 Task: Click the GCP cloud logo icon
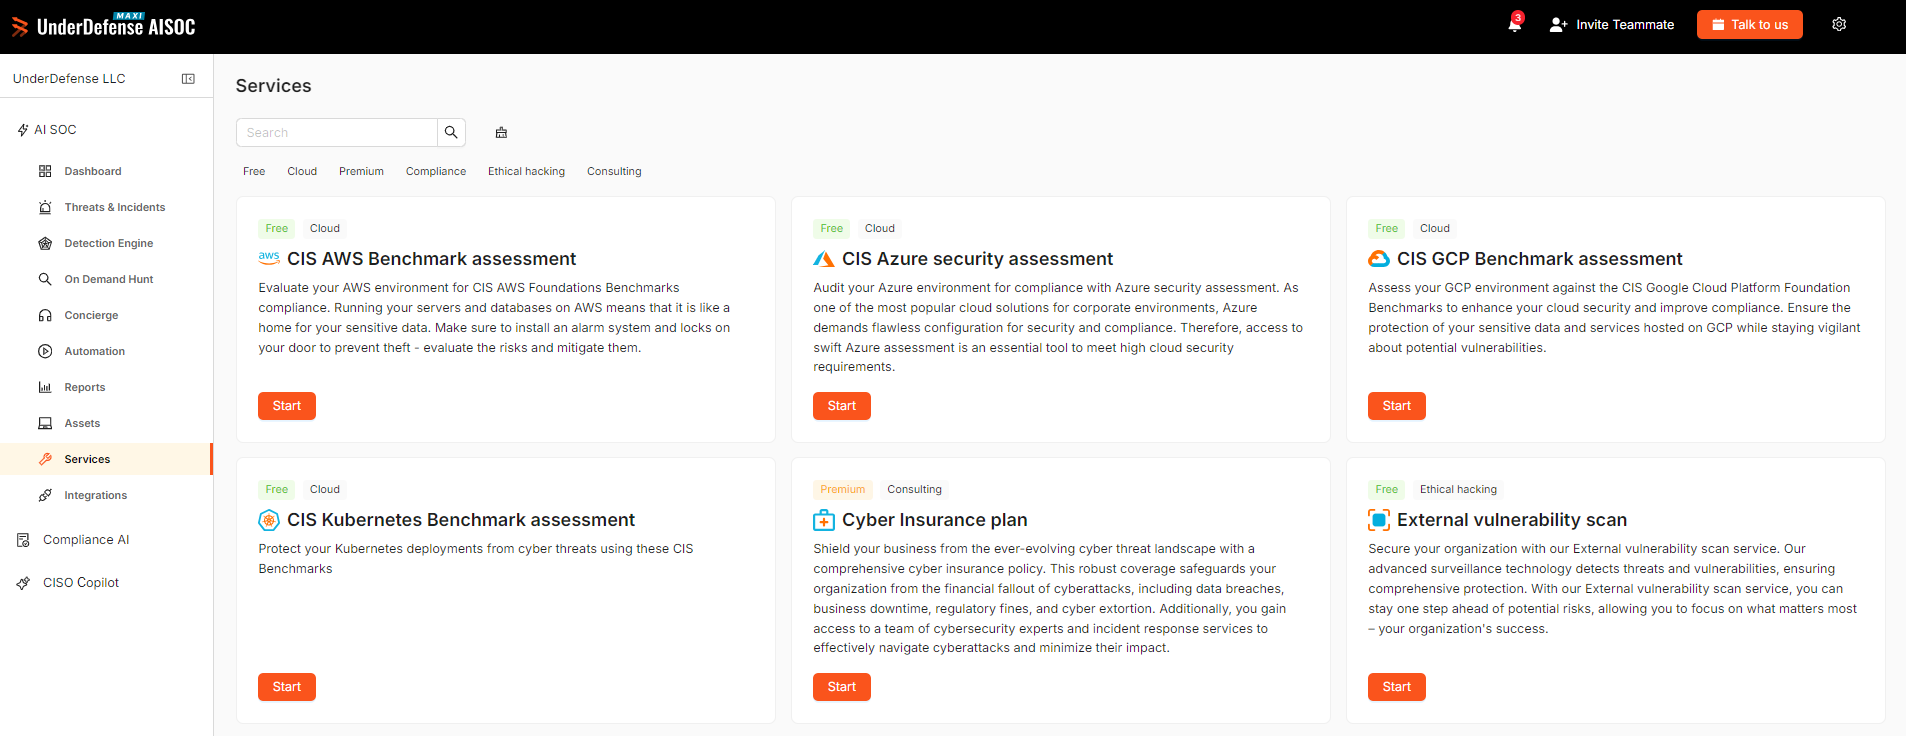point(1379,259)
